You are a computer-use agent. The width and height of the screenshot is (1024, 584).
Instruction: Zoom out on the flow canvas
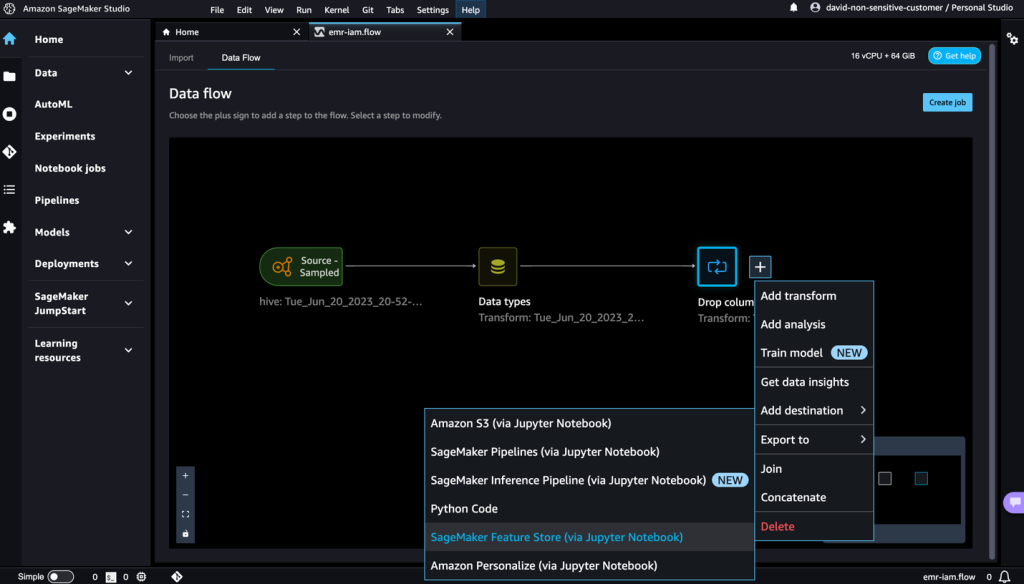pos(185,495)
